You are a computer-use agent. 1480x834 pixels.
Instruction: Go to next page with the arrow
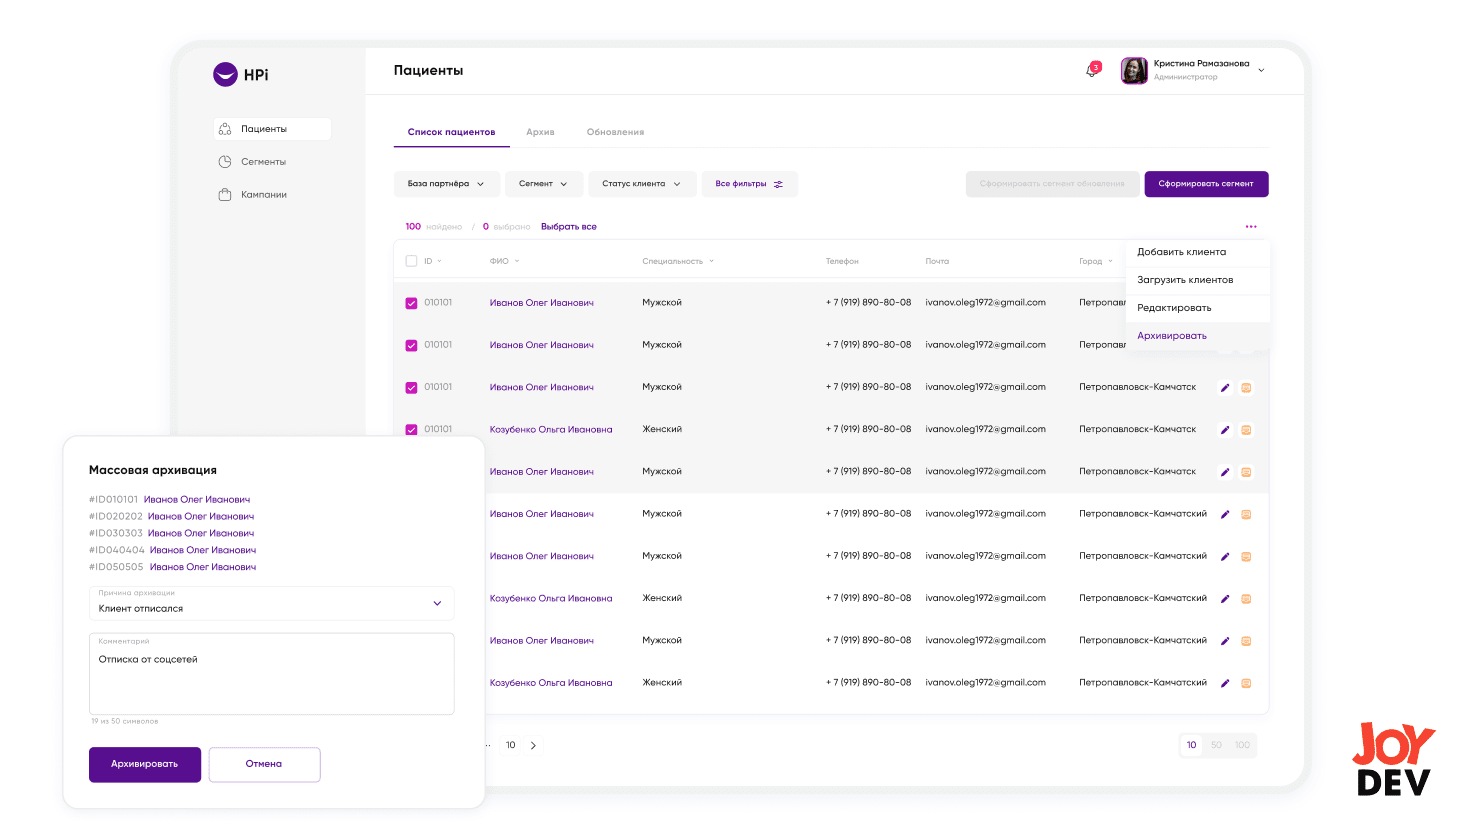(x=533, y=746)
